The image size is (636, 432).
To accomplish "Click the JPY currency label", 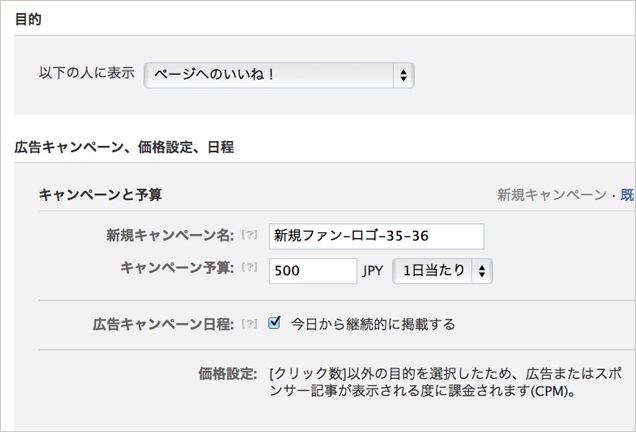I will 374,270.
